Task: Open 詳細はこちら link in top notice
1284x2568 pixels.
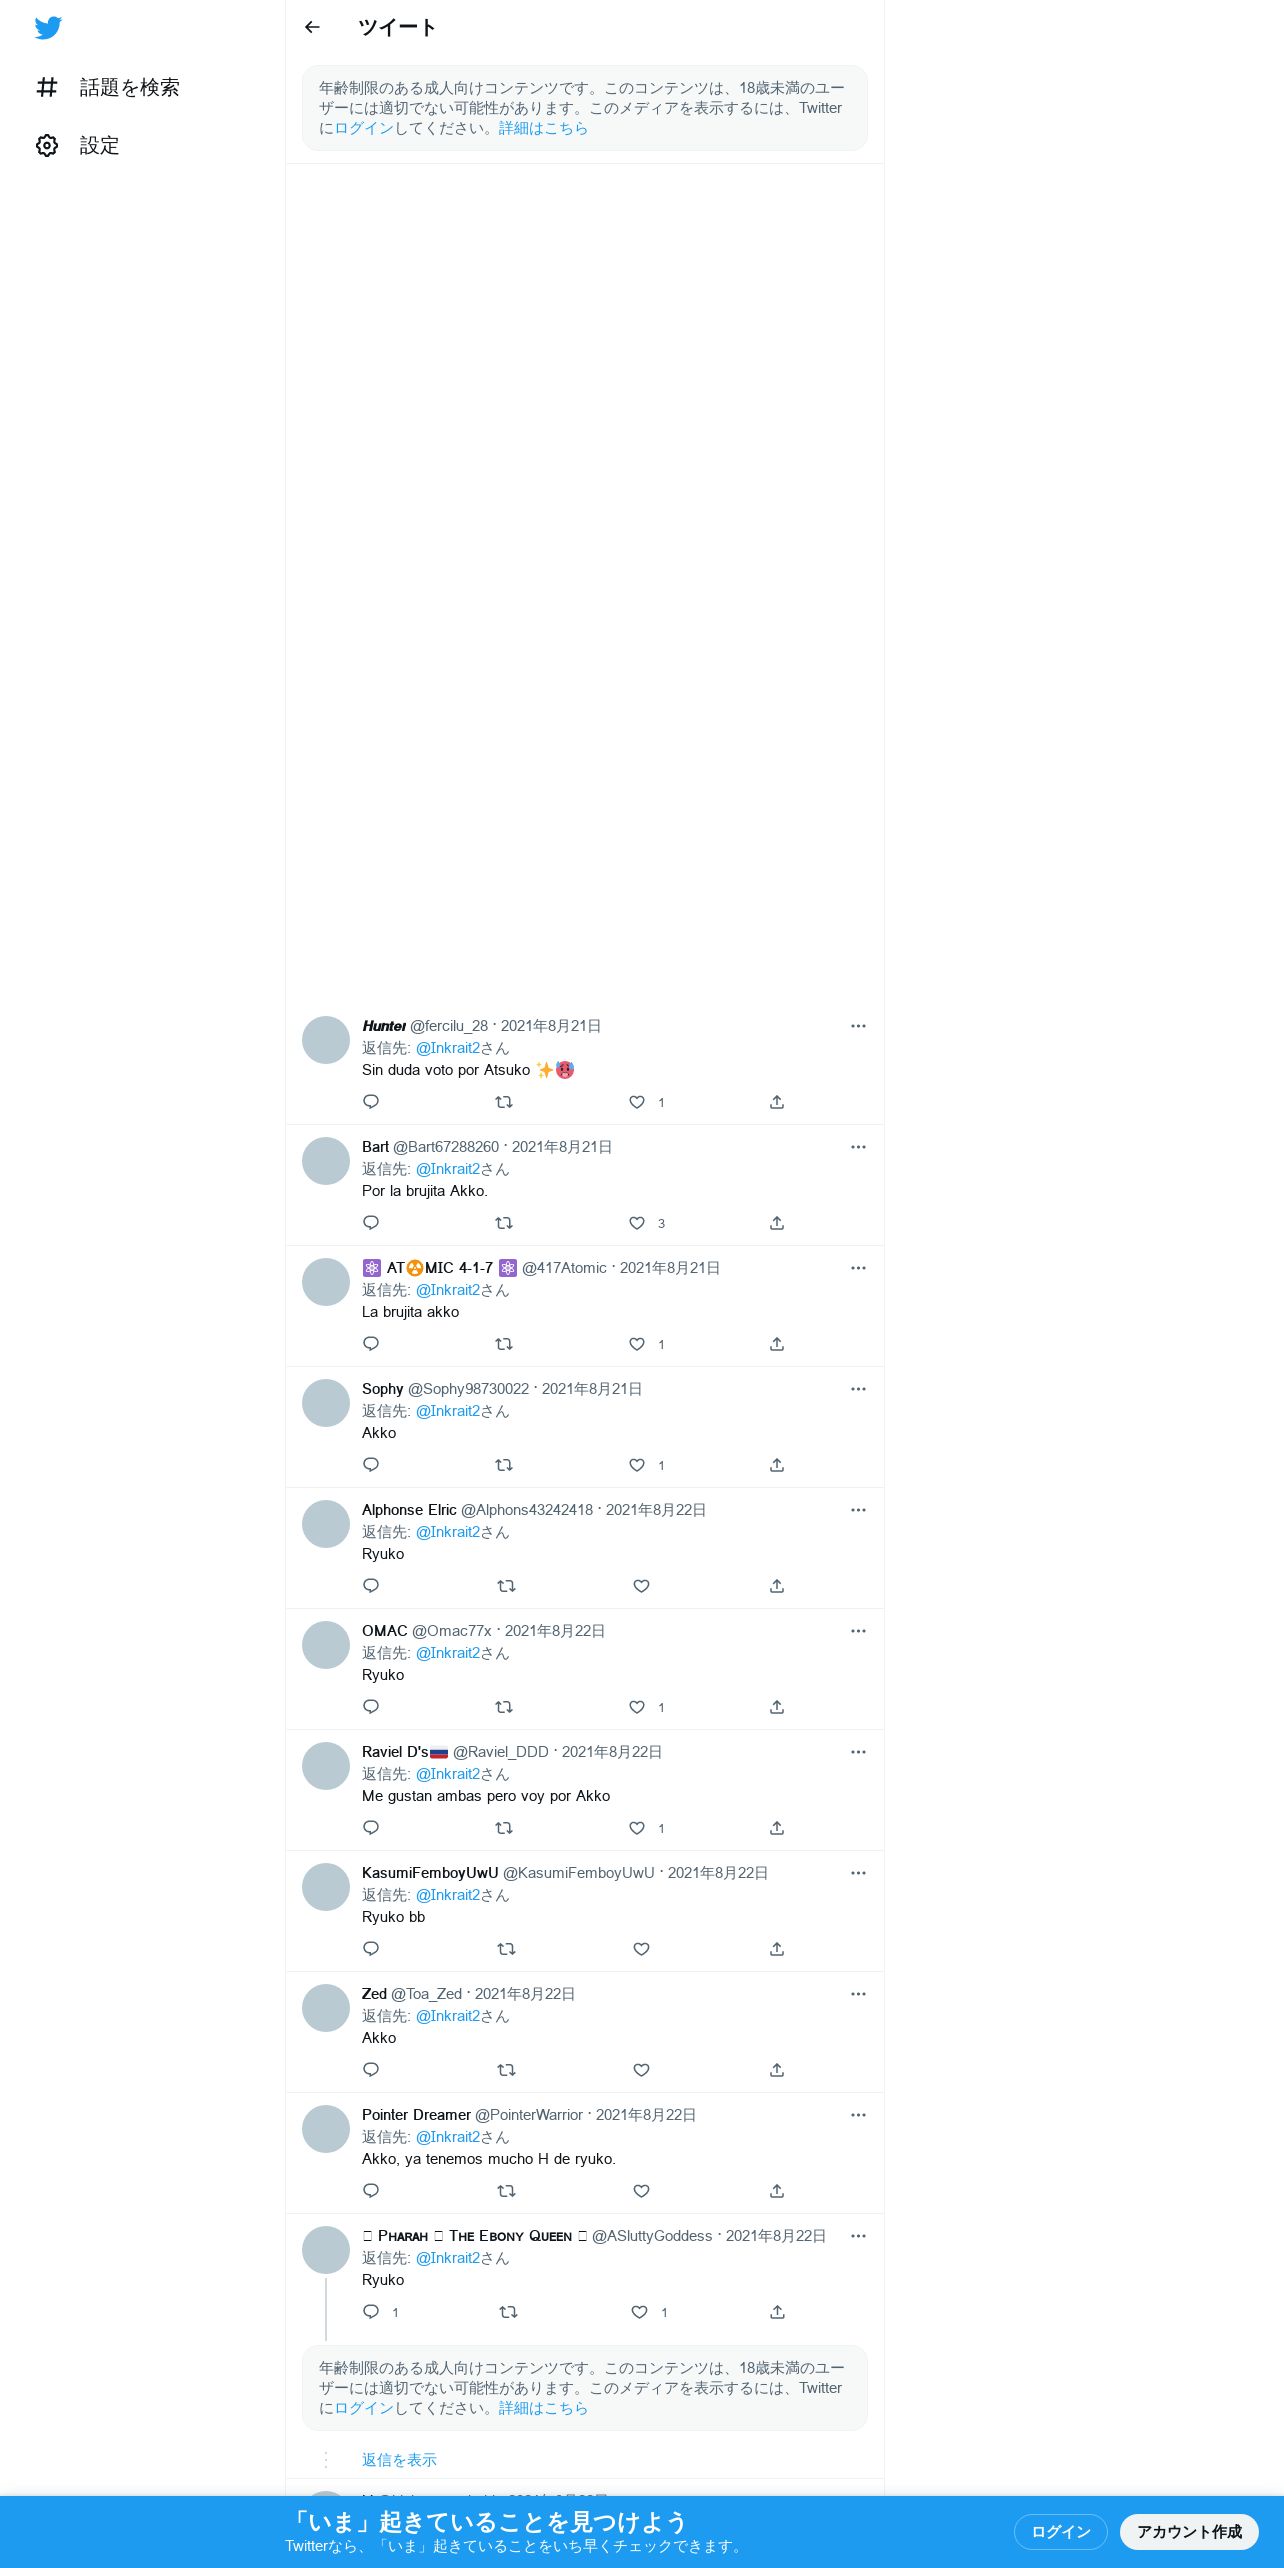Action: coord(543,128)
